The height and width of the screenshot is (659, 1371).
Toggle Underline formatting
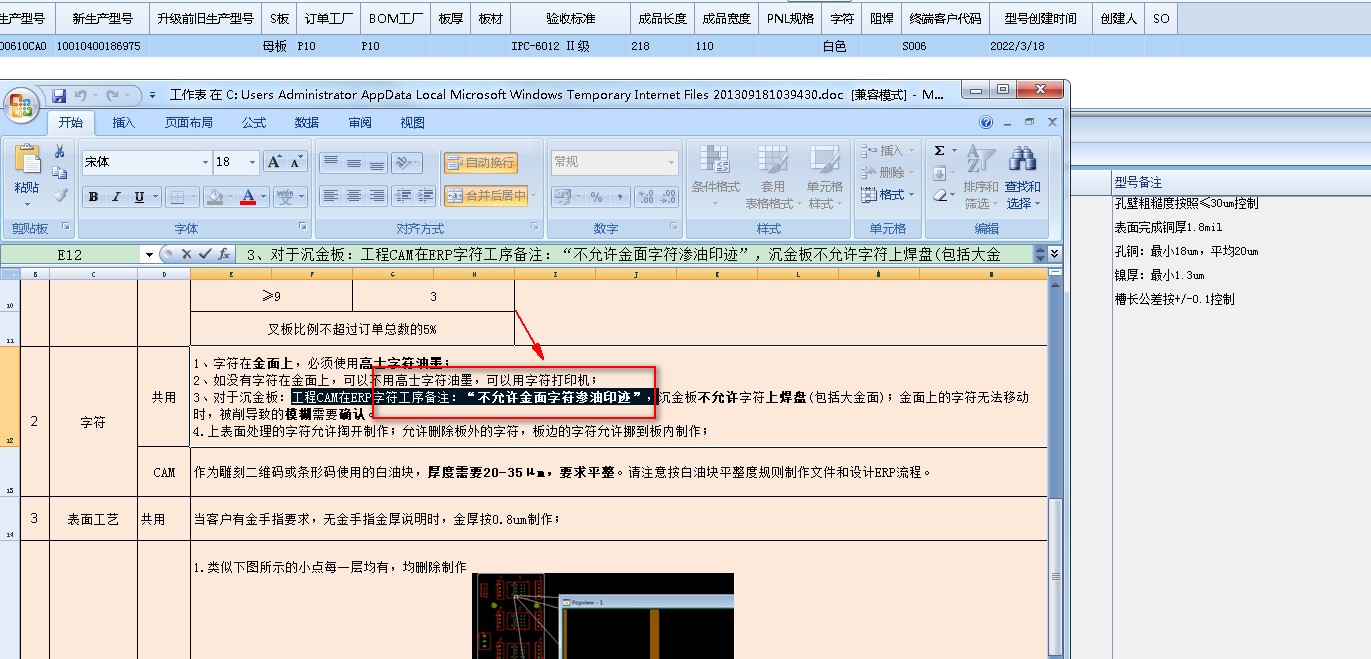139,197
